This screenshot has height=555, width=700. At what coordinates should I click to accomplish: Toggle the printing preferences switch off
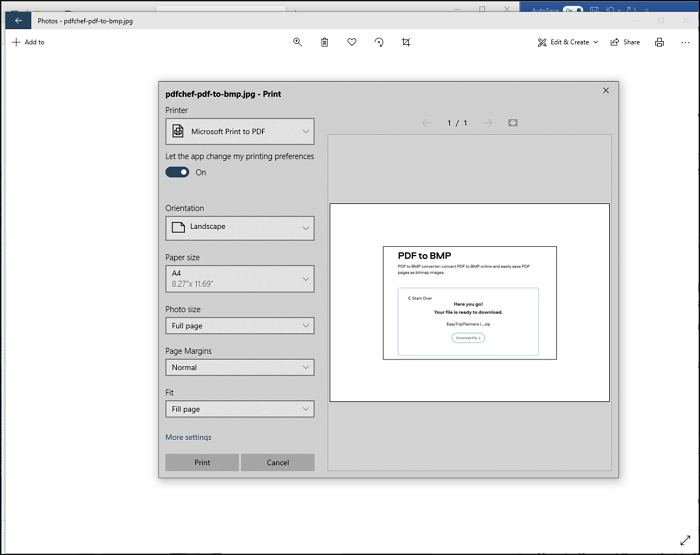178,172
